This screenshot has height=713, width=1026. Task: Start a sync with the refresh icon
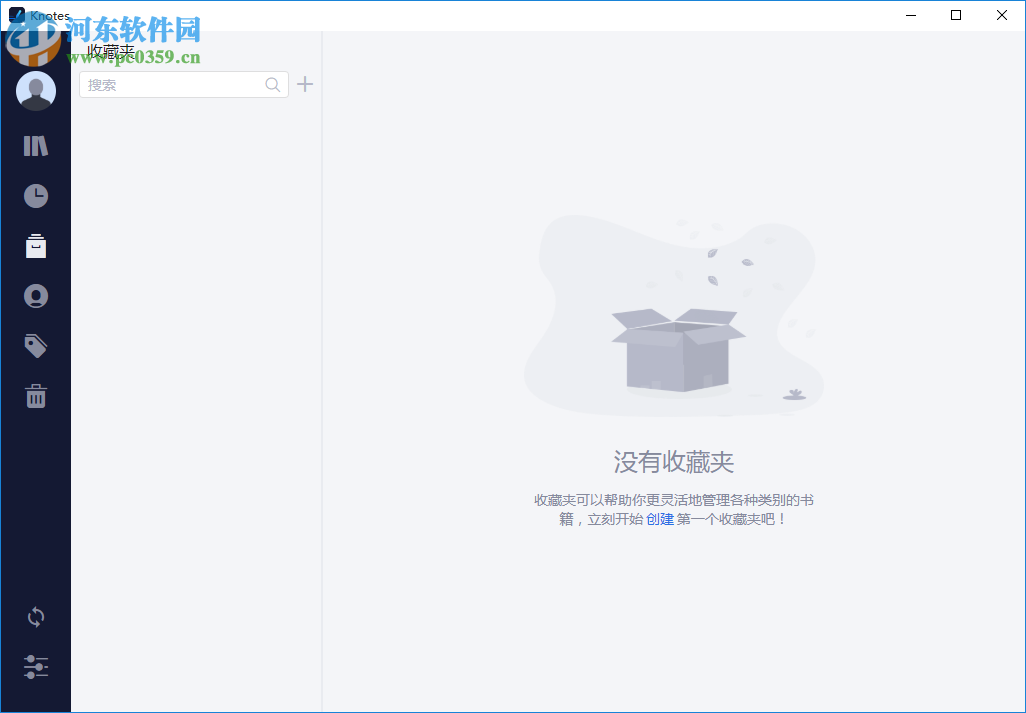(x=36, y=617)
